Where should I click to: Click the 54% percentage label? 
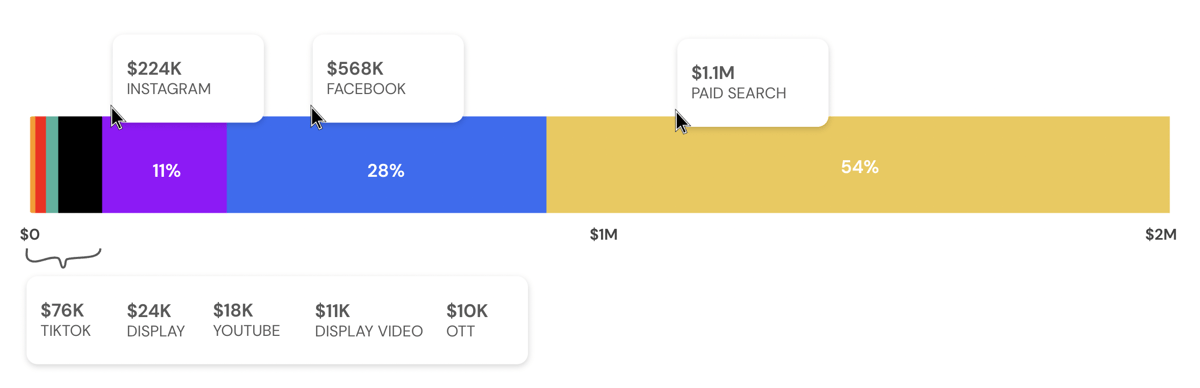point(860,167)
